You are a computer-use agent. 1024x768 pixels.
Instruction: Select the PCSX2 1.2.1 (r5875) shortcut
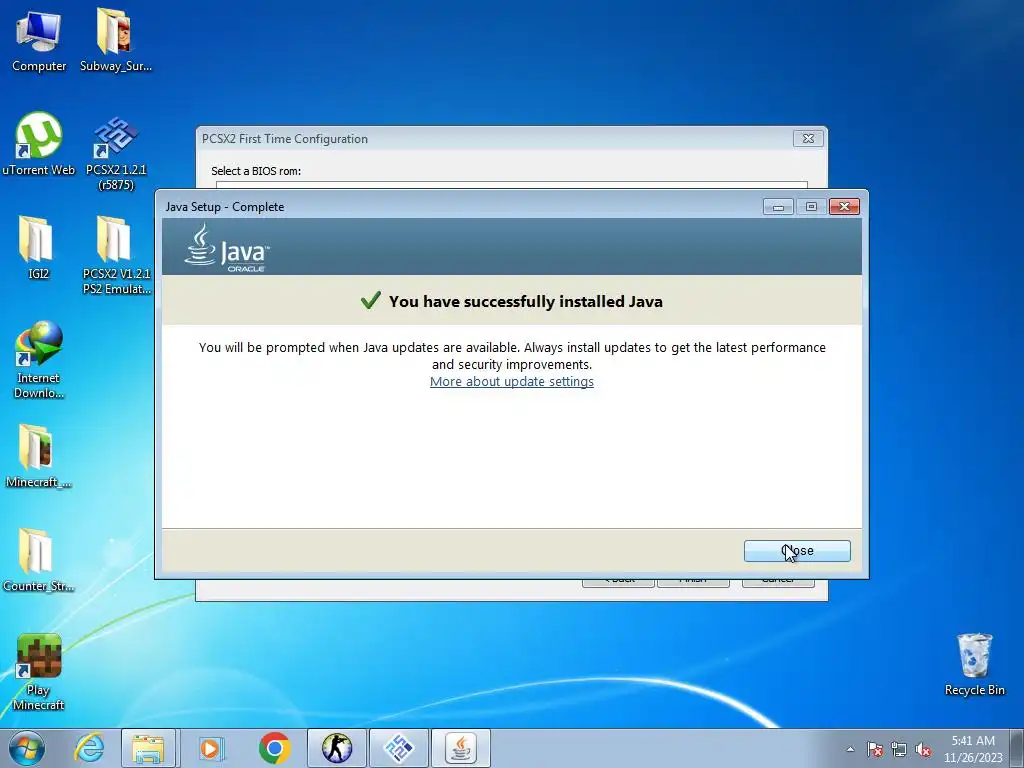(116, 153)
